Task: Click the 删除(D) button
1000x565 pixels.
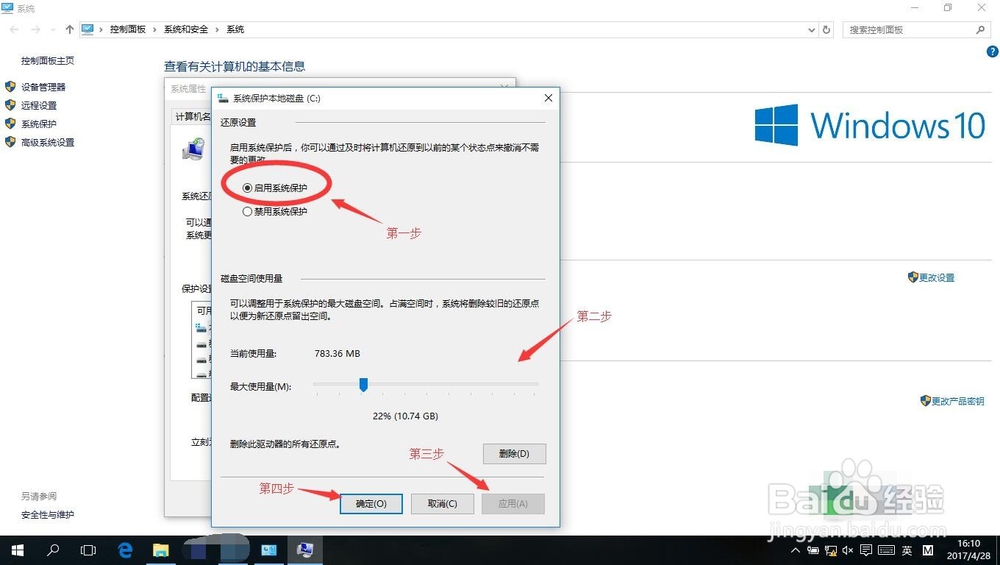Action: coord(514,453)
